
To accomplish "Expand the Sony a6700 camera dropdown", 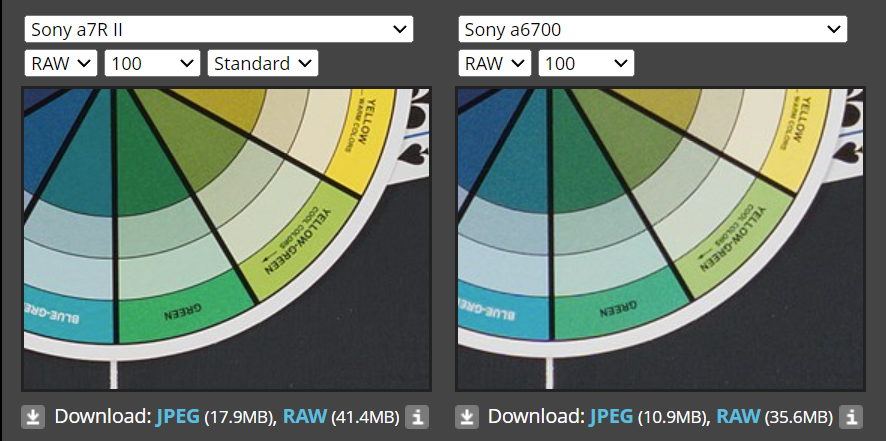I will 652,29.
